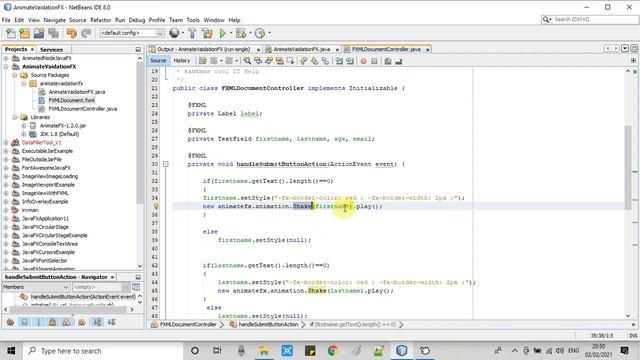Click the Open Project toolbar icon
This screenshot has height=360, width=640.
39,33
